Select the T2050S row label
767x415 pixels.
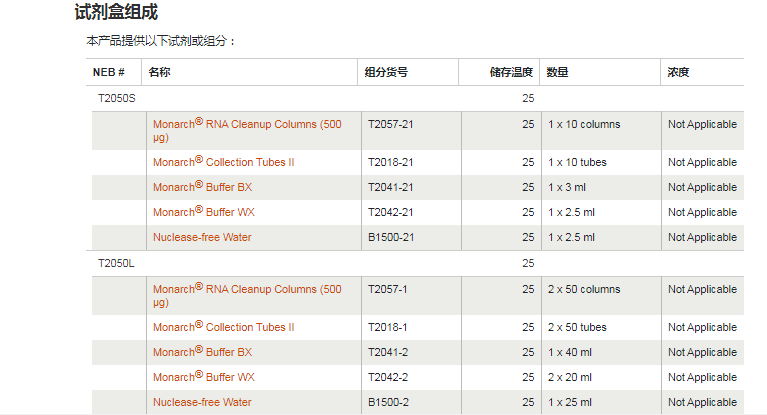point(116,99)
